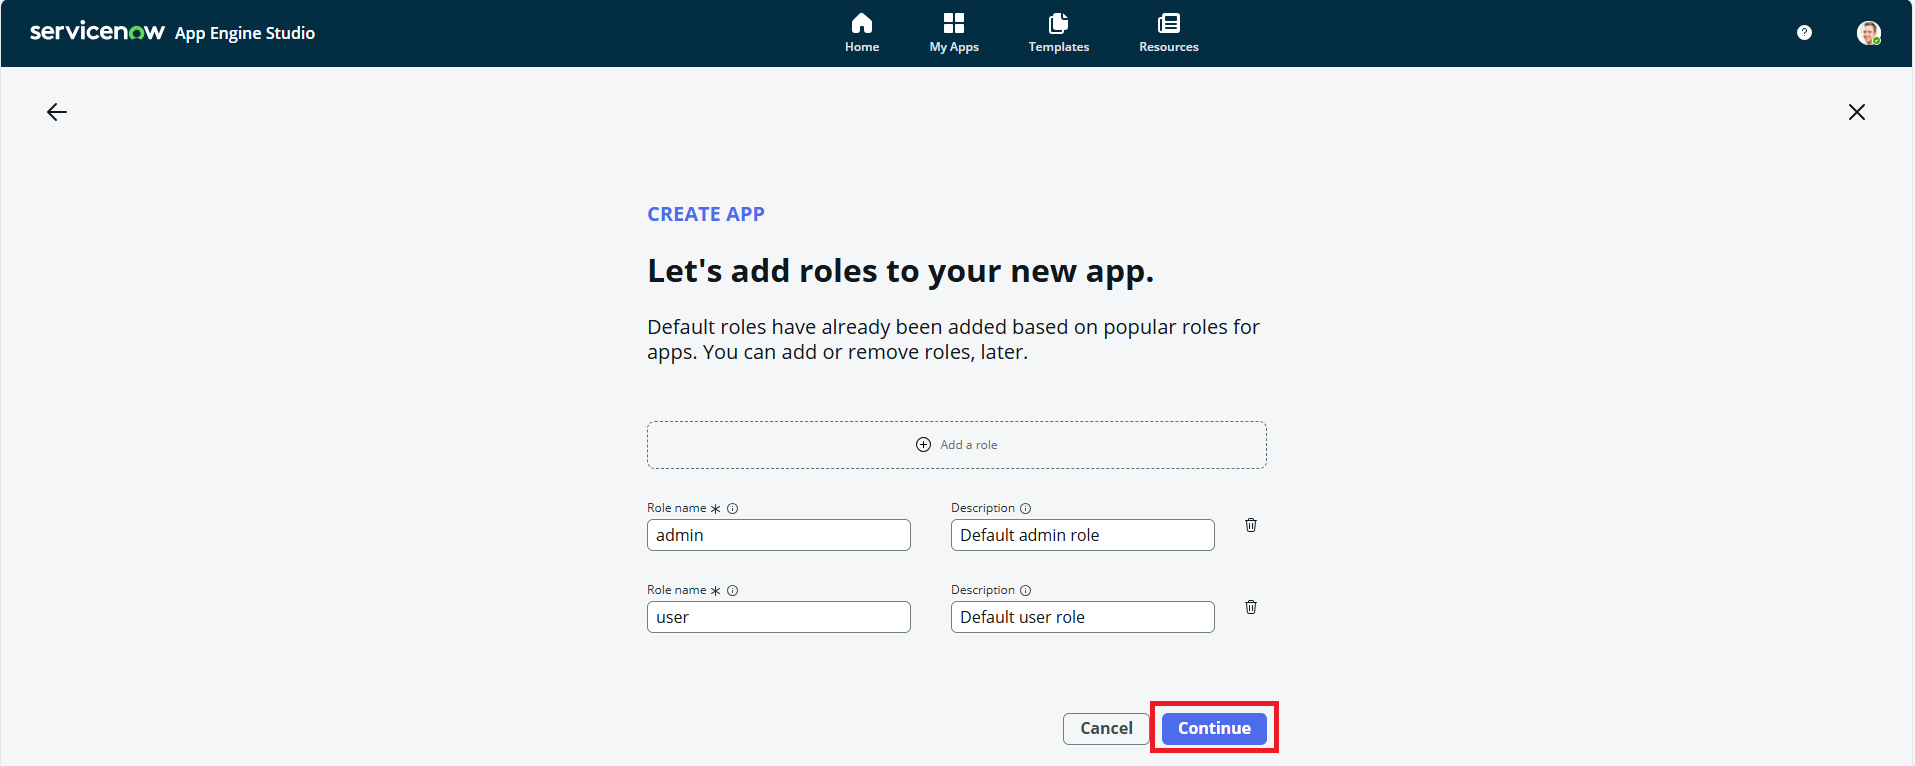Delete the user role row

click(1250, 607)
